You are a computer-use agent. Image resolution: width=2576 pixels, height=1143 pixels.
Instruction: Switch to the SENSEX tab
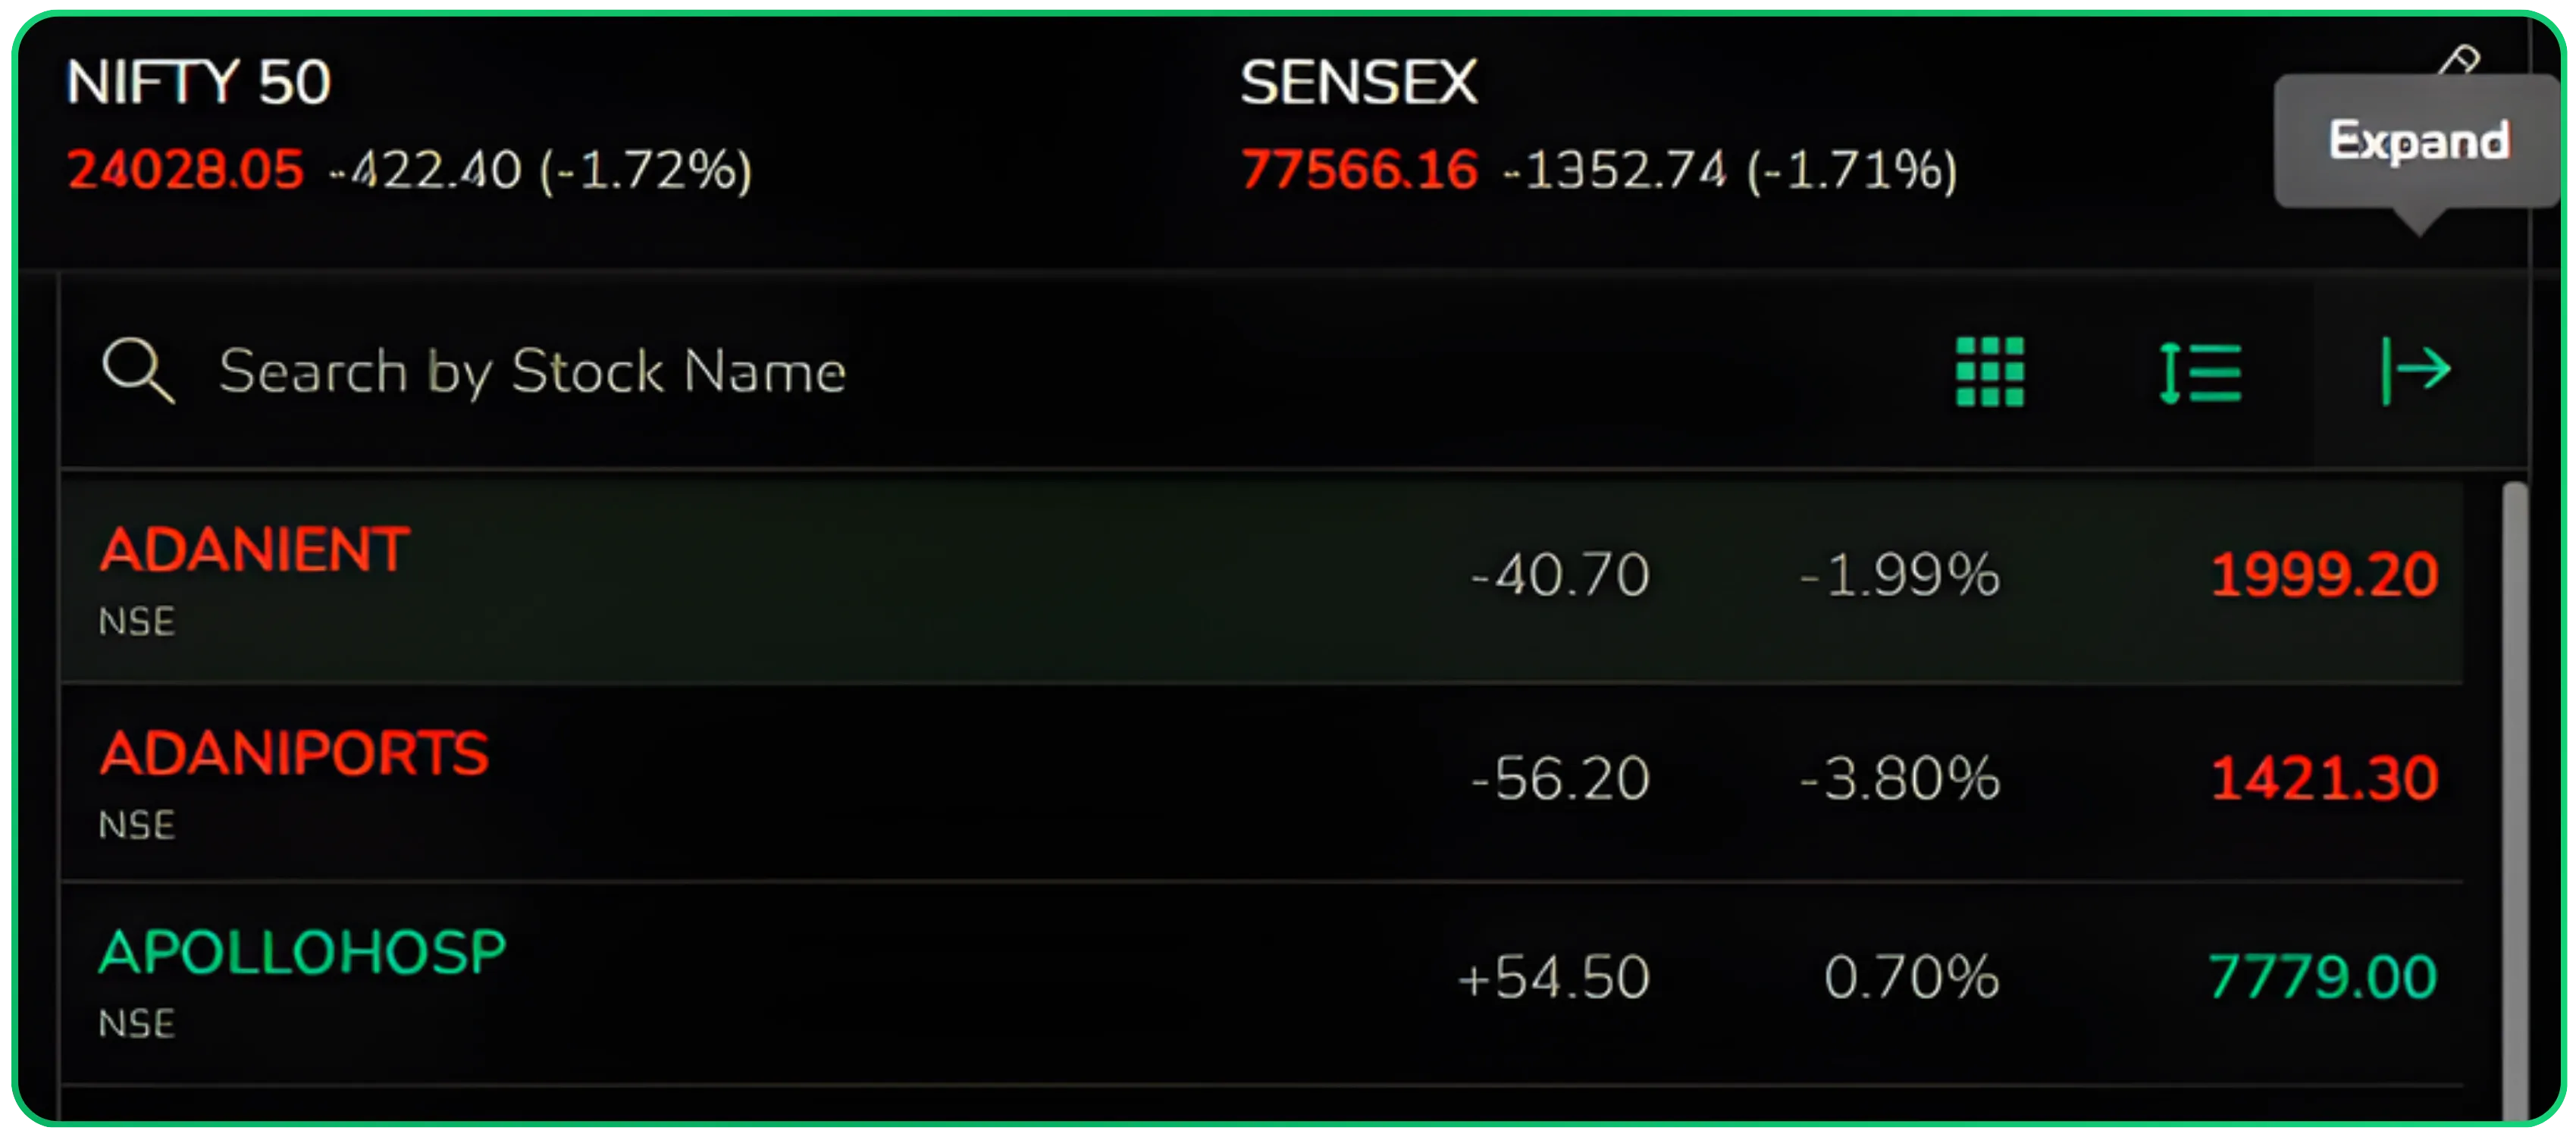[x=1358, y=83]
